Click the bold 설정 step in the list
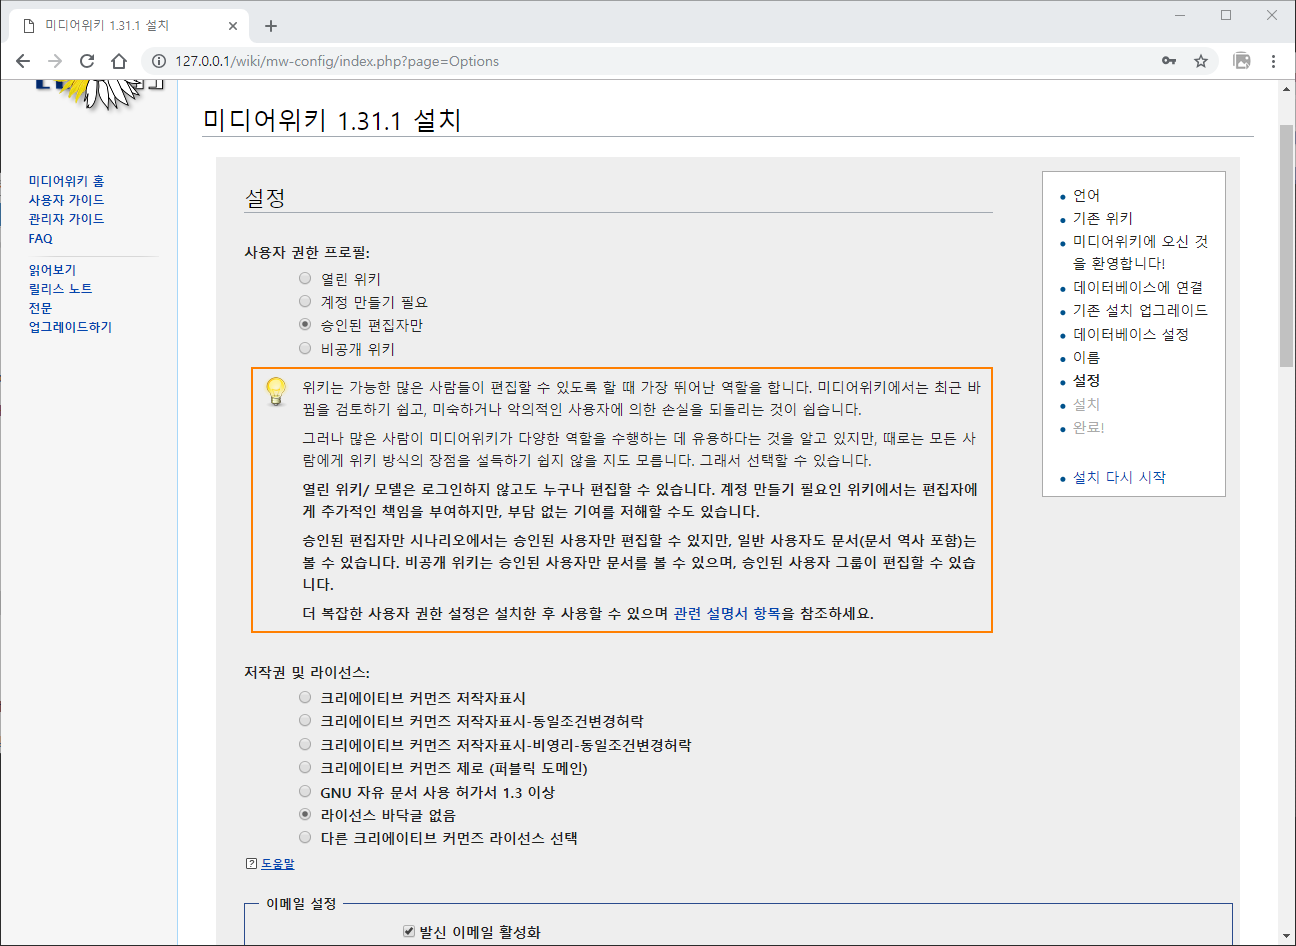This screenshot has height=946, width=1296. coord(1086,380)
